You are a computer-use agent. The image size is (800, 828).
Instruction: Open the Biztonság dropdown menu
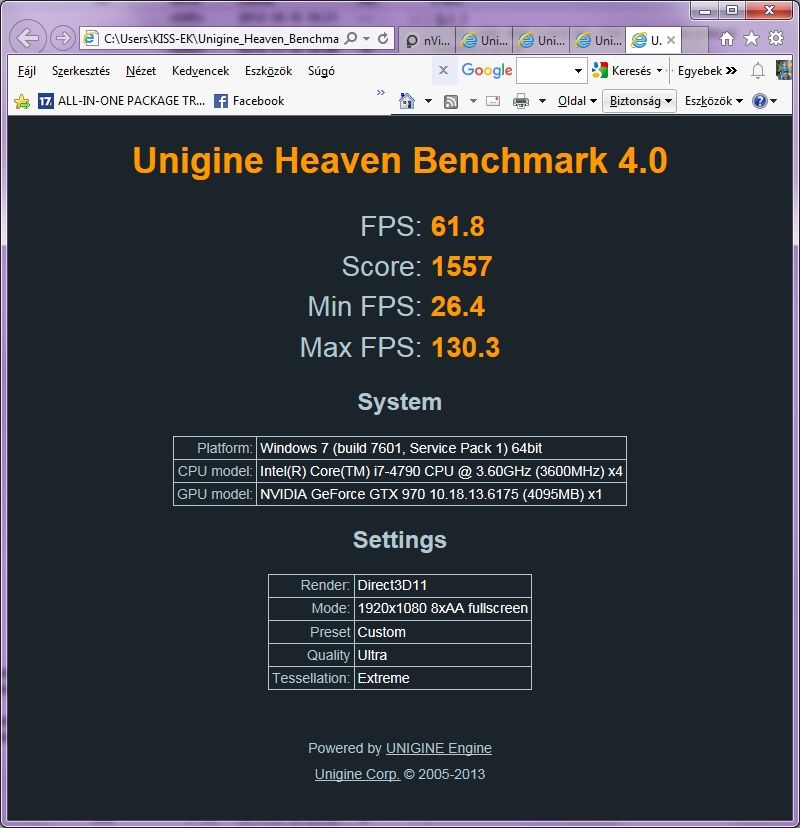click(640, 101)
